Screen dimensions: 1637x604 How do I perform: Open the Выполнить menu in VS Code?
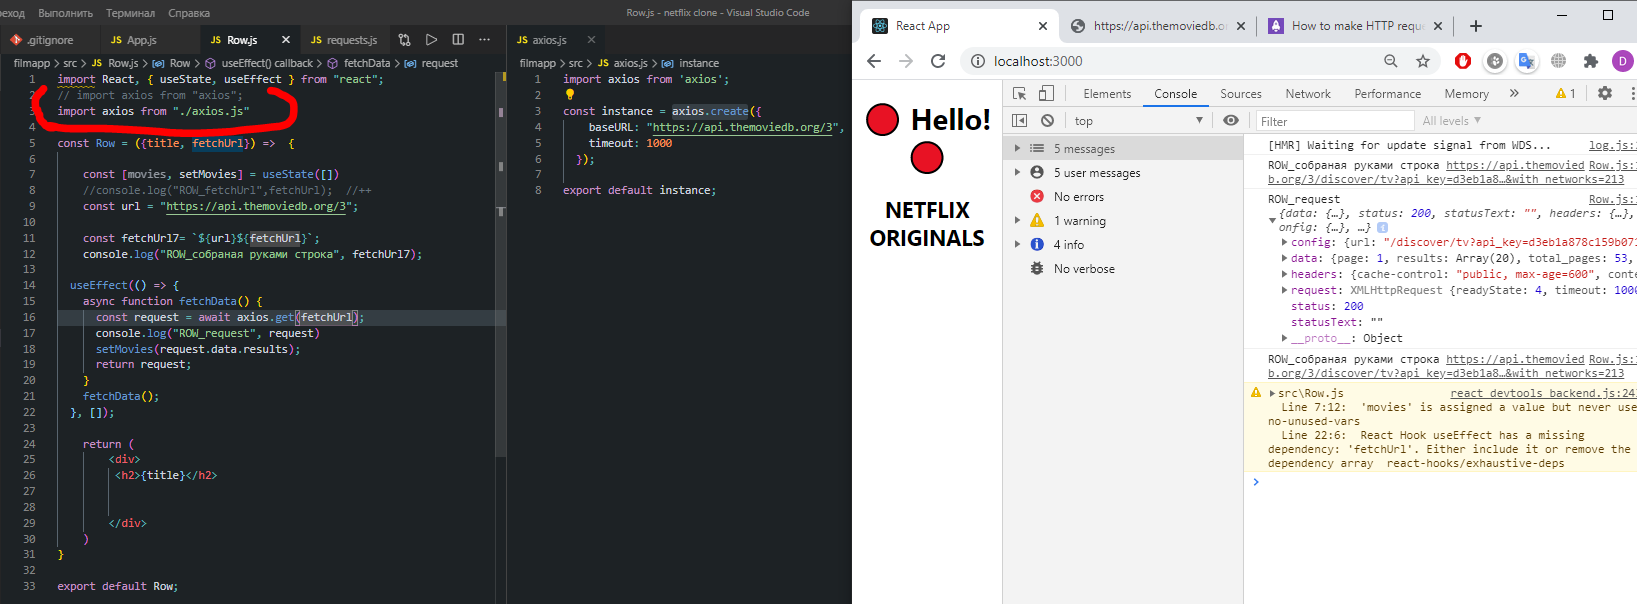[x=65, y=13]
